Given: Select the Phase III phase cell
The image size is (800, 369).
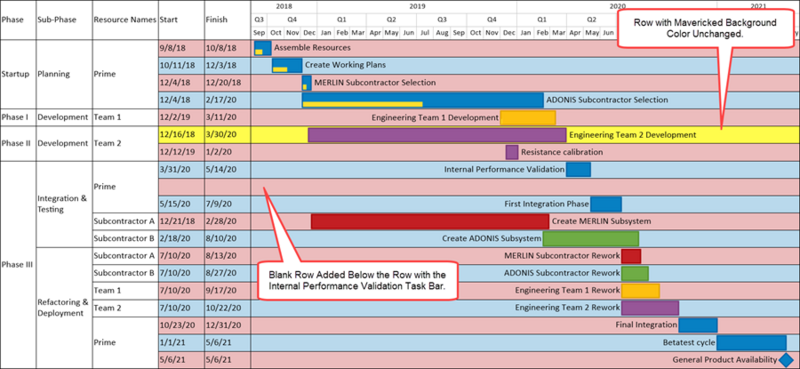Looking at the screenshot, I should pyautogui.click(x=18, y=265).
